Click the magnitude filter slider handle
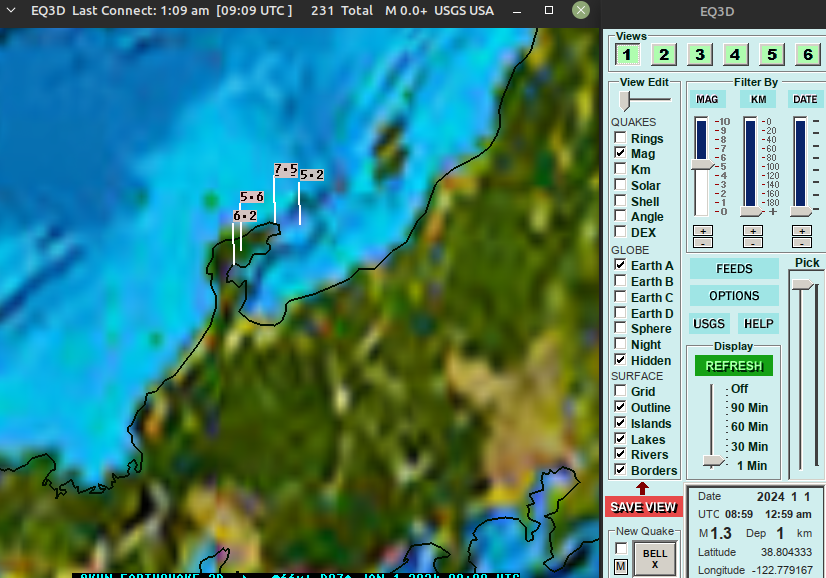The height and width of the screenshot is (578, 826). (x=702, y=165)
